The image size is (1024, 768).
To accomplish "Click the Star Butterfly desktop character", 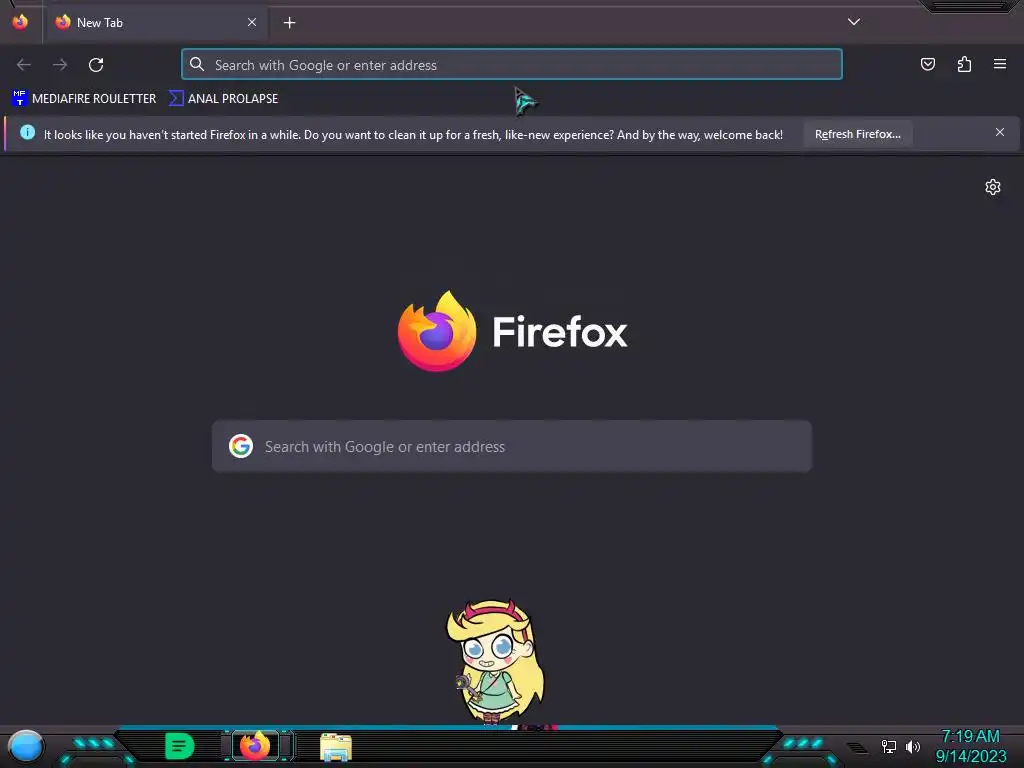I will (x=496, y=661).
